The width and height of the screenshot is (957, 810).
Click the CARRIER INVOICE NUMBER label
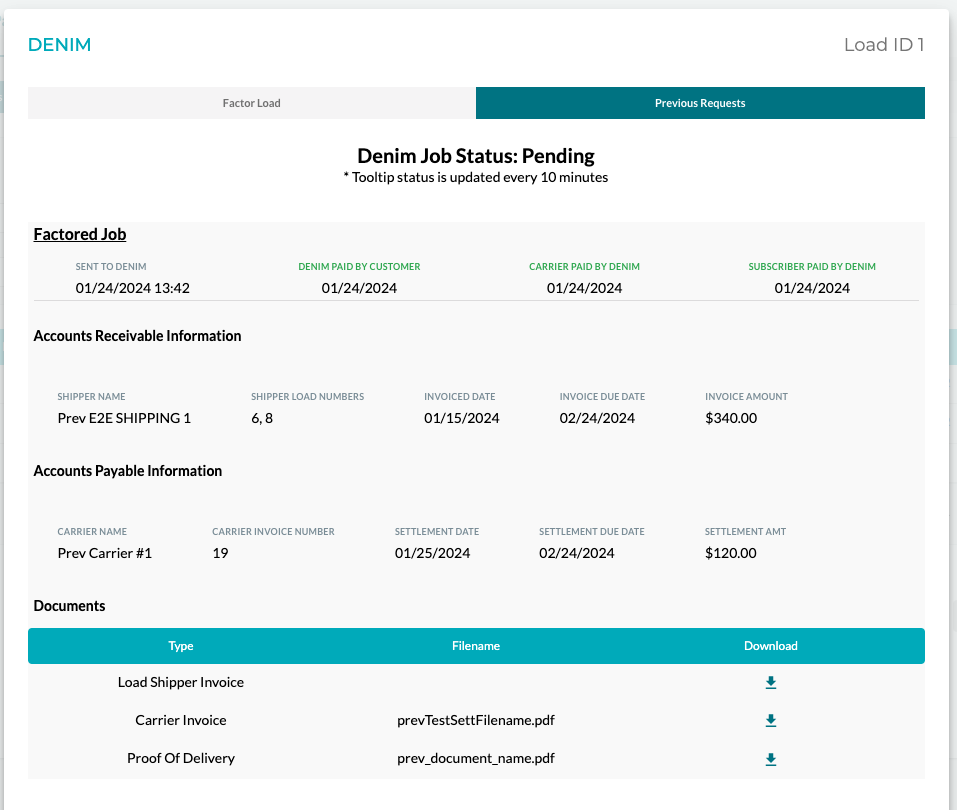(273, 532)
